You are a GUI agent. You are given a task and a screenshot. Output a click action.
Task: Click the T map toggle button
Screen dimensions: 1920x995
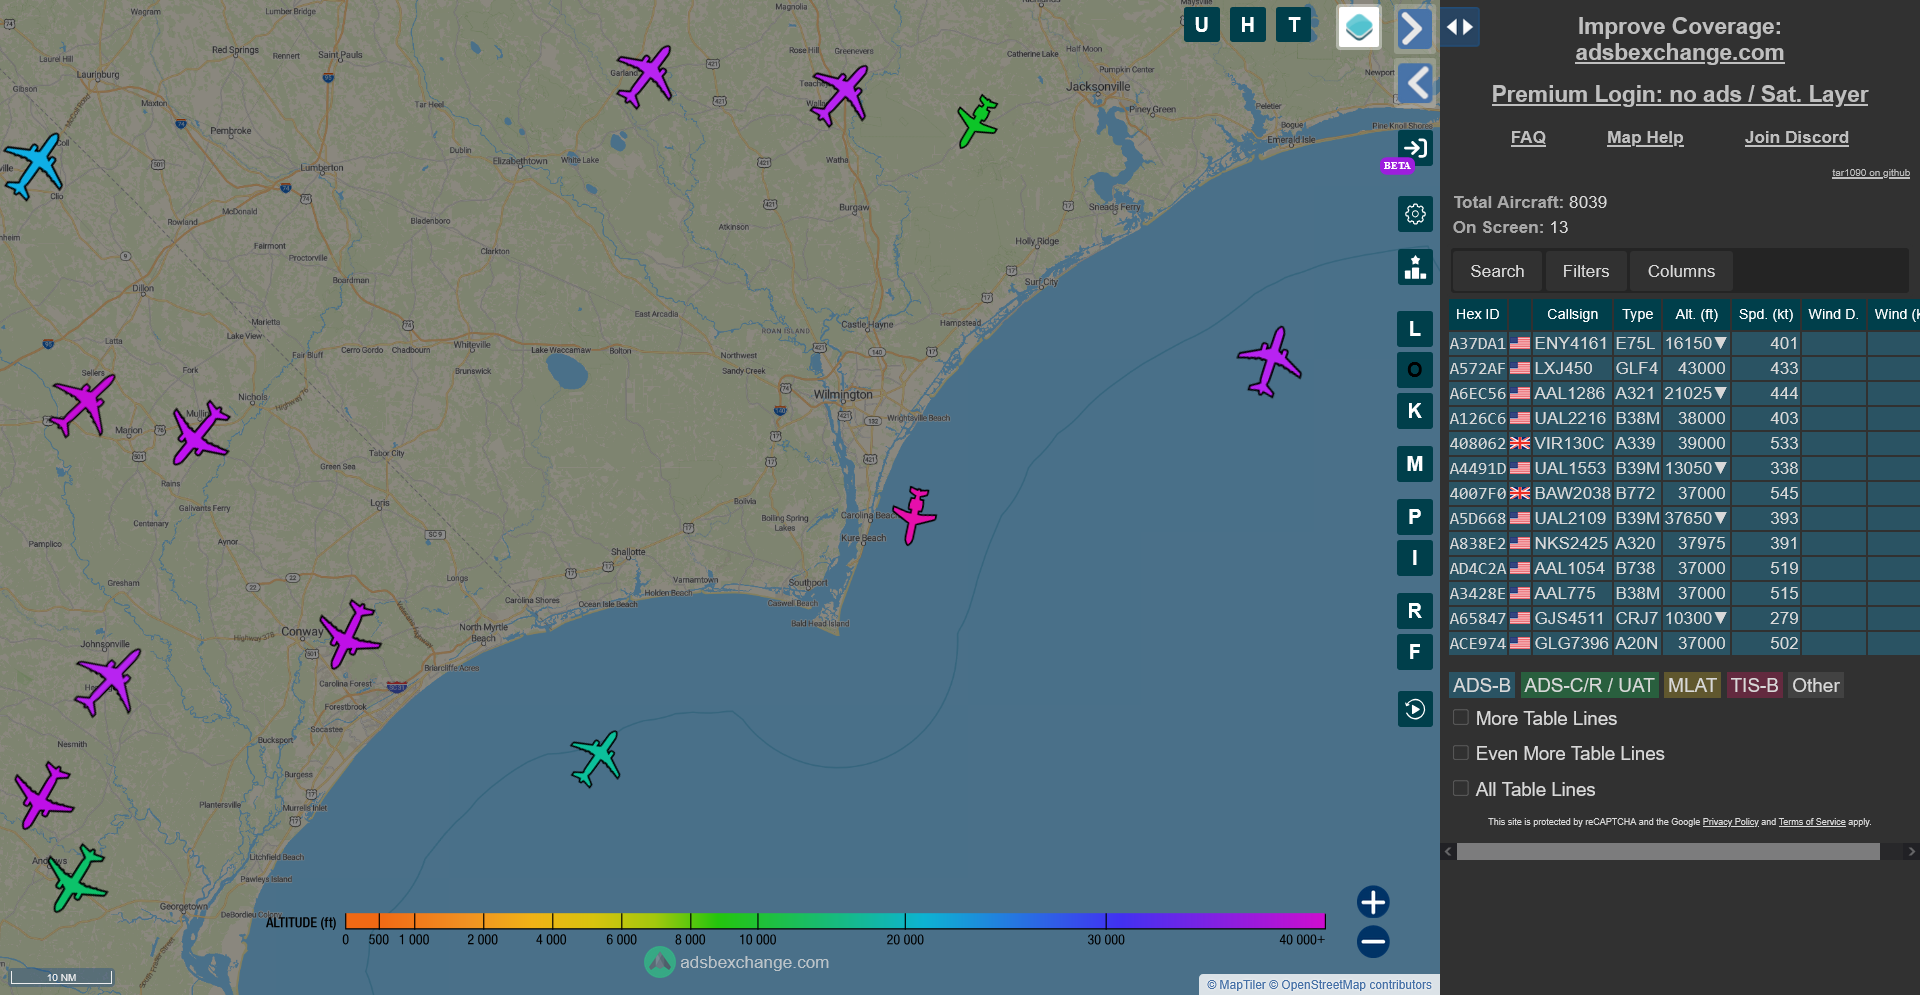1294,25
